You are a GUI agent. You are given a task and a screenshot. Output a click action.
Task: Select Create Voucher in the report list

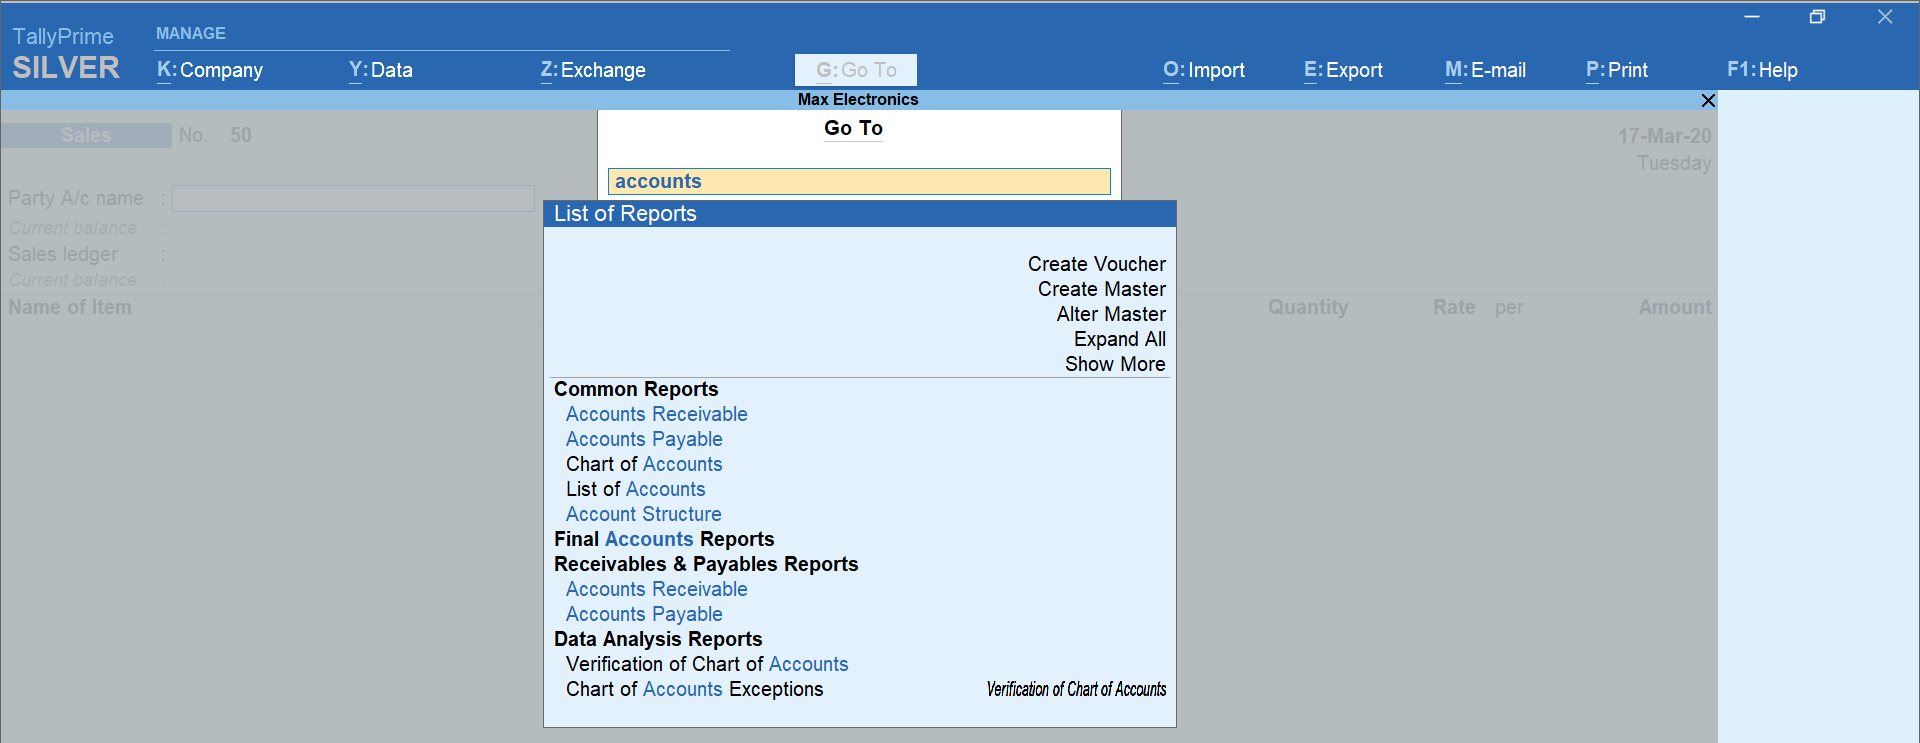1097,264
